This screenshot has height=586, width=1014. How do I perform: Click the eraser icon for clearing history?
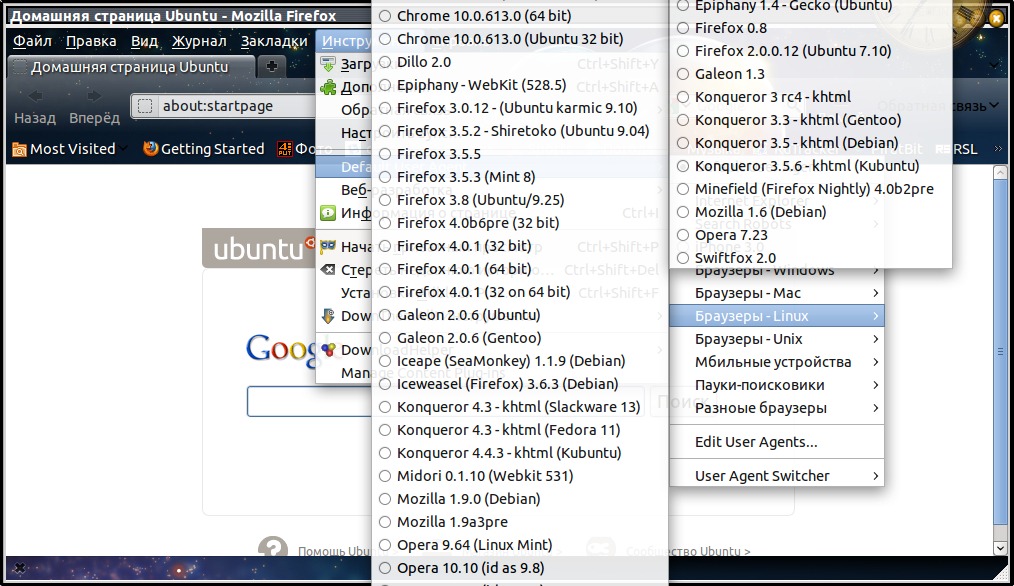coord(329,270)
